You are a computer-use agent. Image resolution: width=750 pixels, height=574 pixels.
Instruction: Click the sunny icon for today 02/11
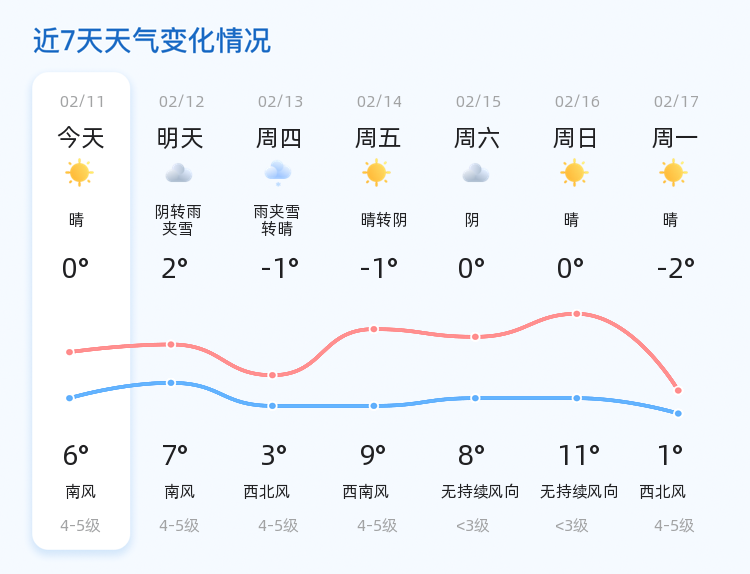click(x=79, y=173)
